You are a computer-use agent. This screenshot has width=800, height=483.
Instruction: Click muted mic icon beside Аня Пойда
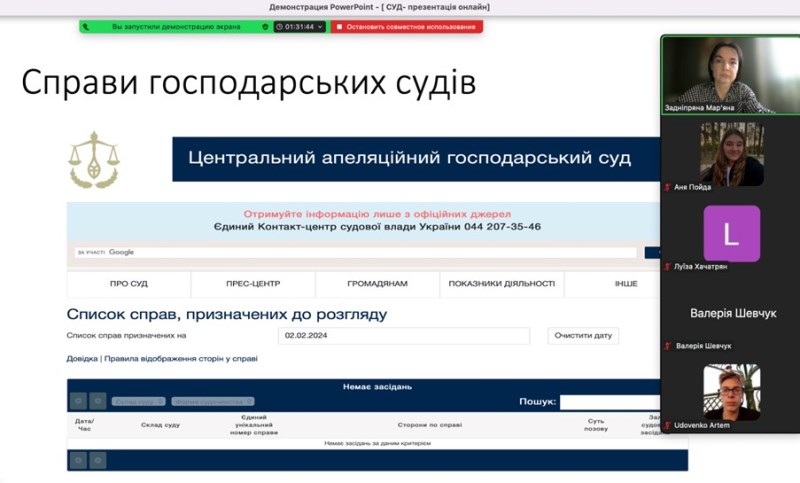click(x=667, y=187)
